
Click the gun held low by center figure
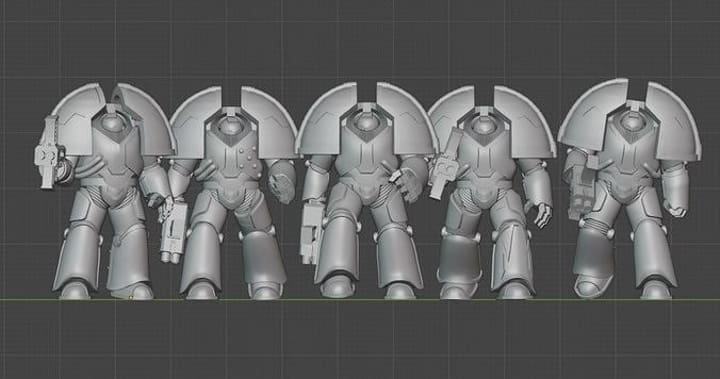coord(312,233)
